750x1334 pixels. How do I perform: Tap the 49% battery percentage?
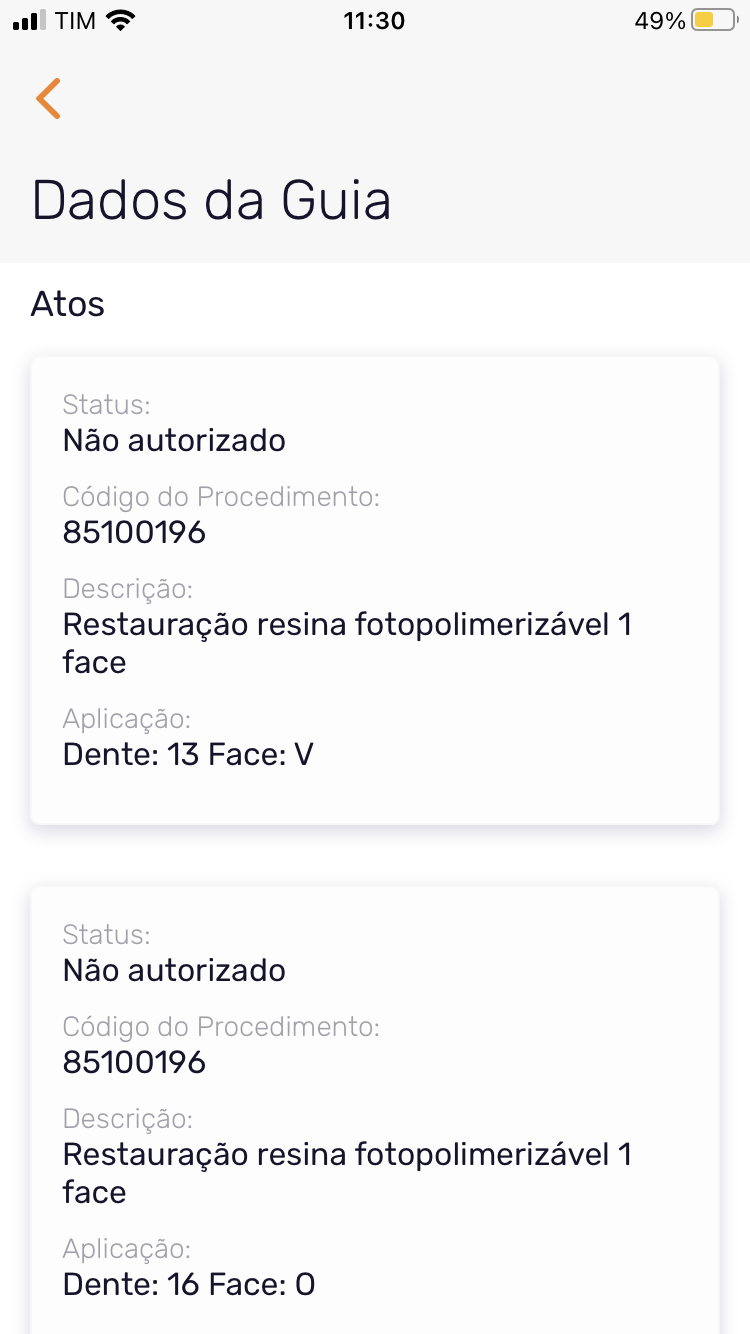point(659,21)
